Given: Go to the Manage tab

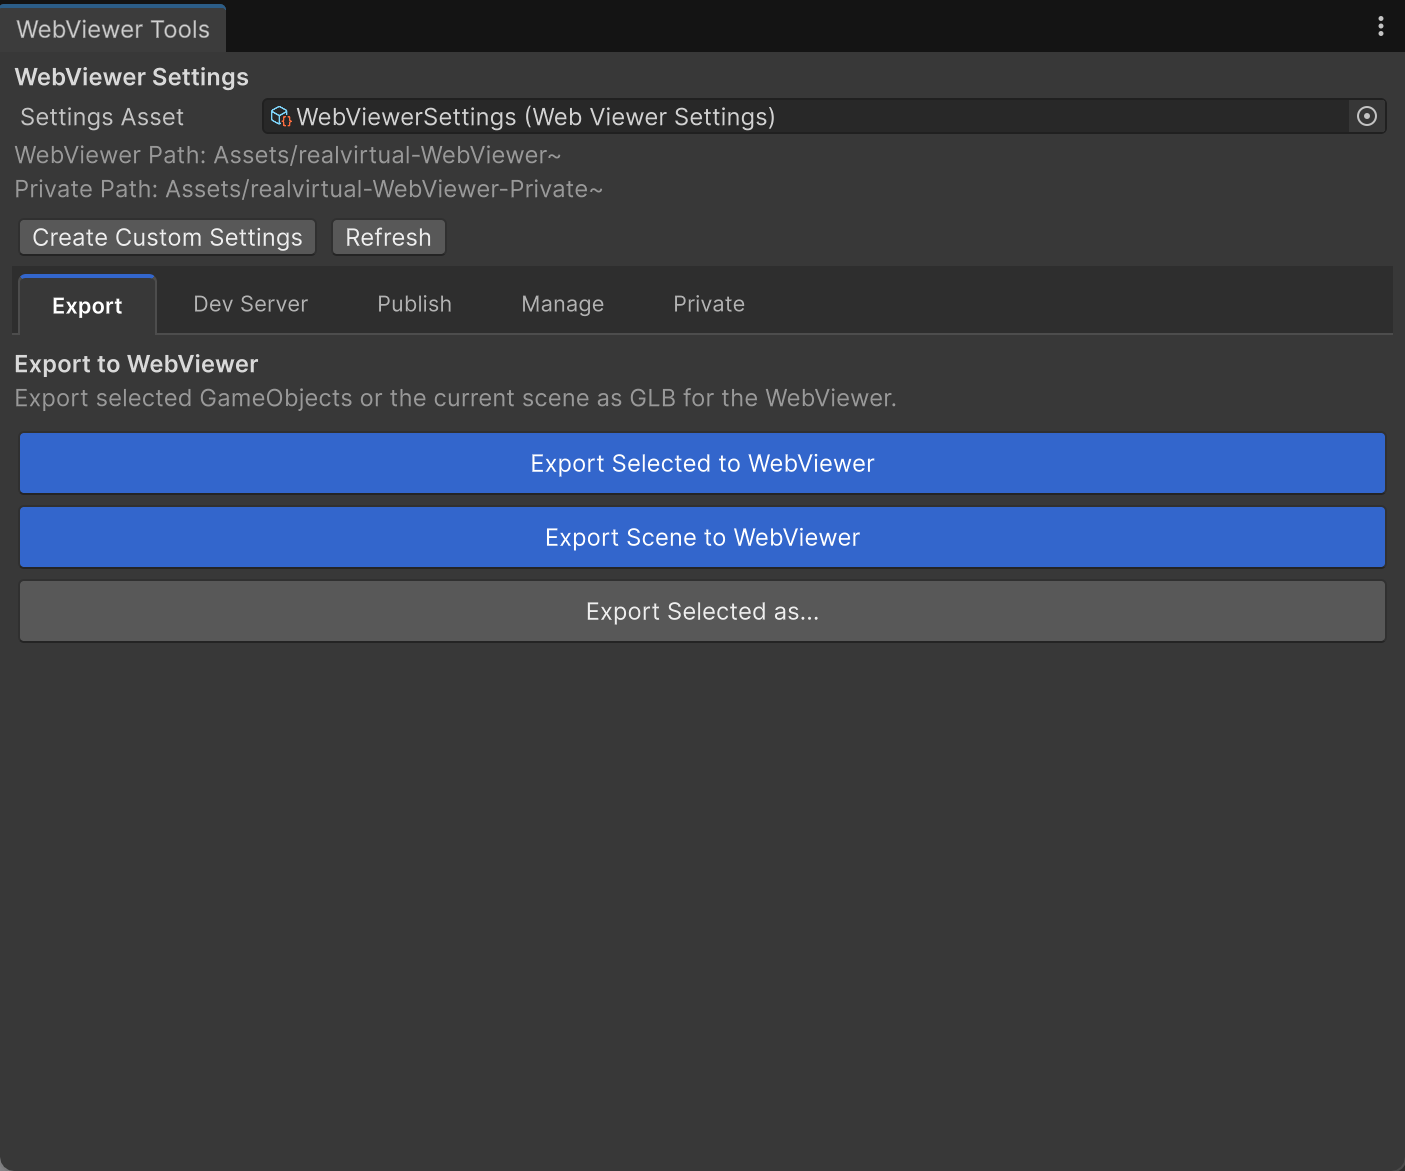Looking at the screenshot, I should coord(562,304).
